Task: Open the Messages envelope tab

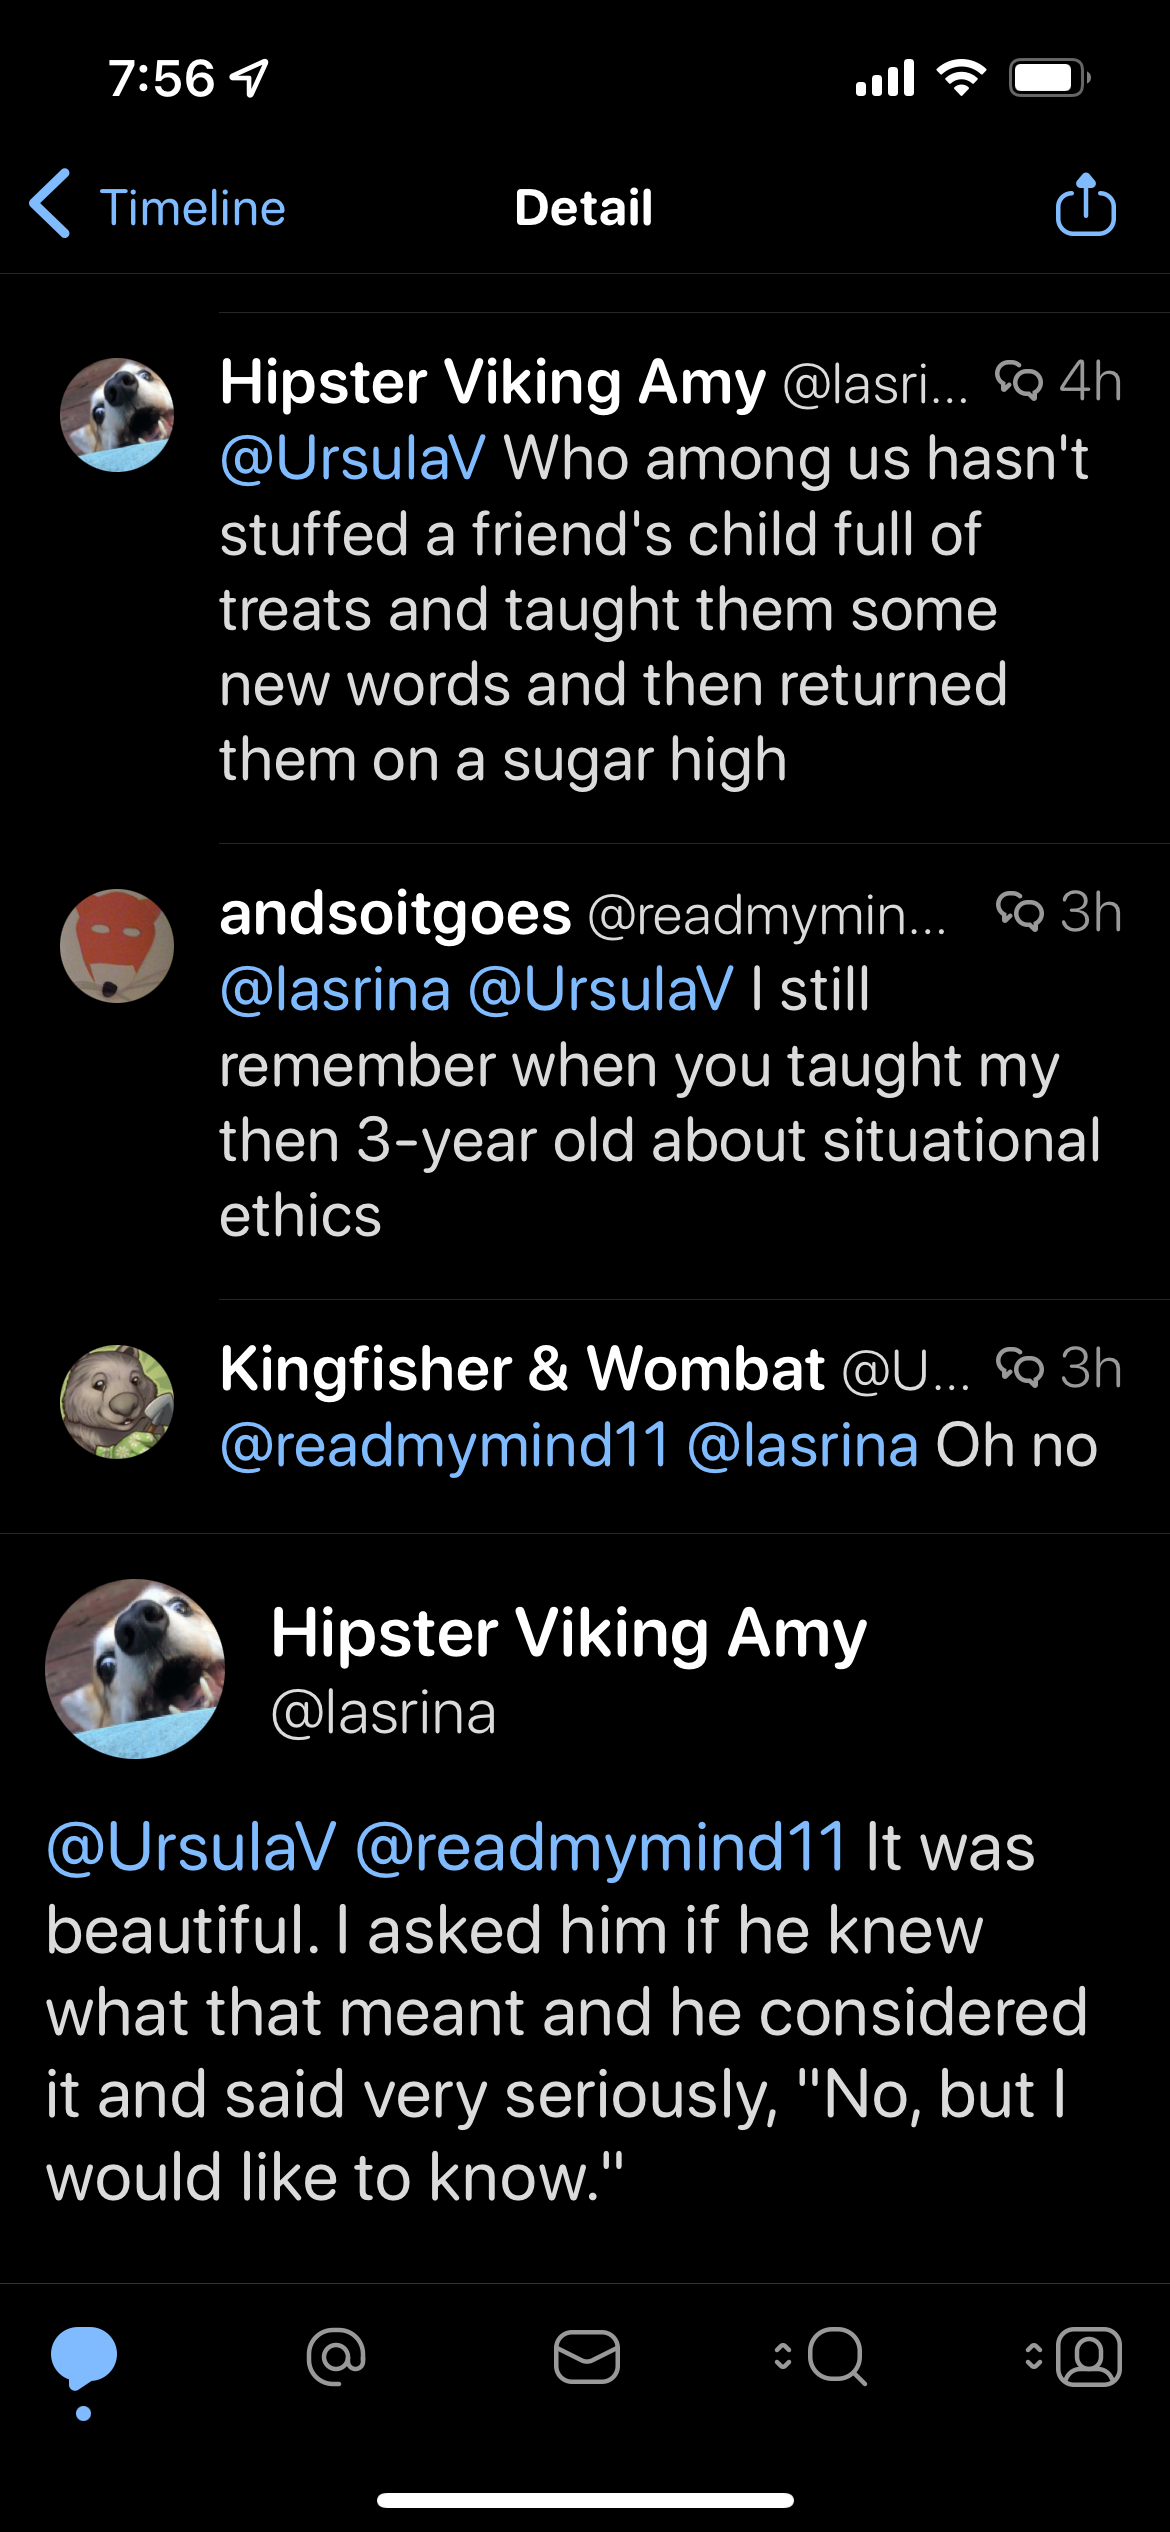Action: [587, 2357]
